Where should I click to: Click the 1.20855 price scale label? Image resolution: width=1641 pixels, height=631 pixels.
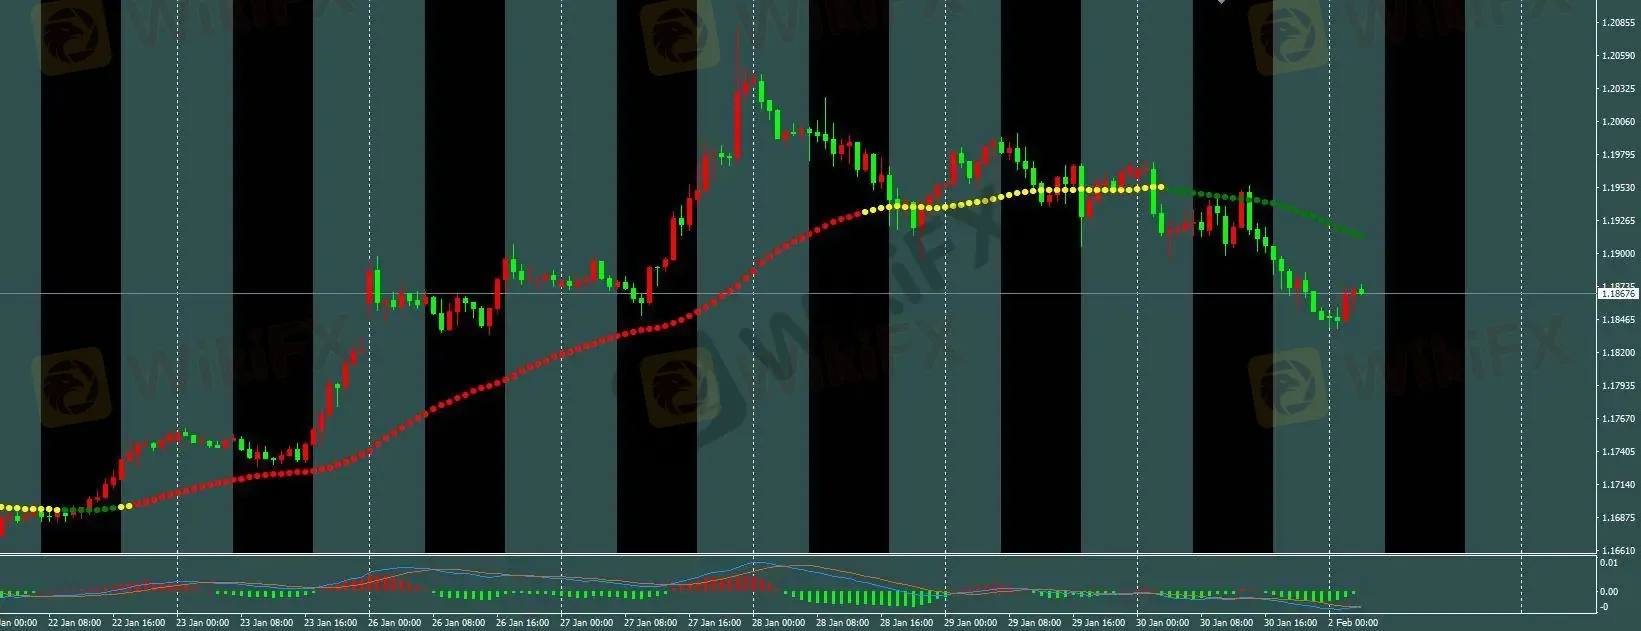1618,22
